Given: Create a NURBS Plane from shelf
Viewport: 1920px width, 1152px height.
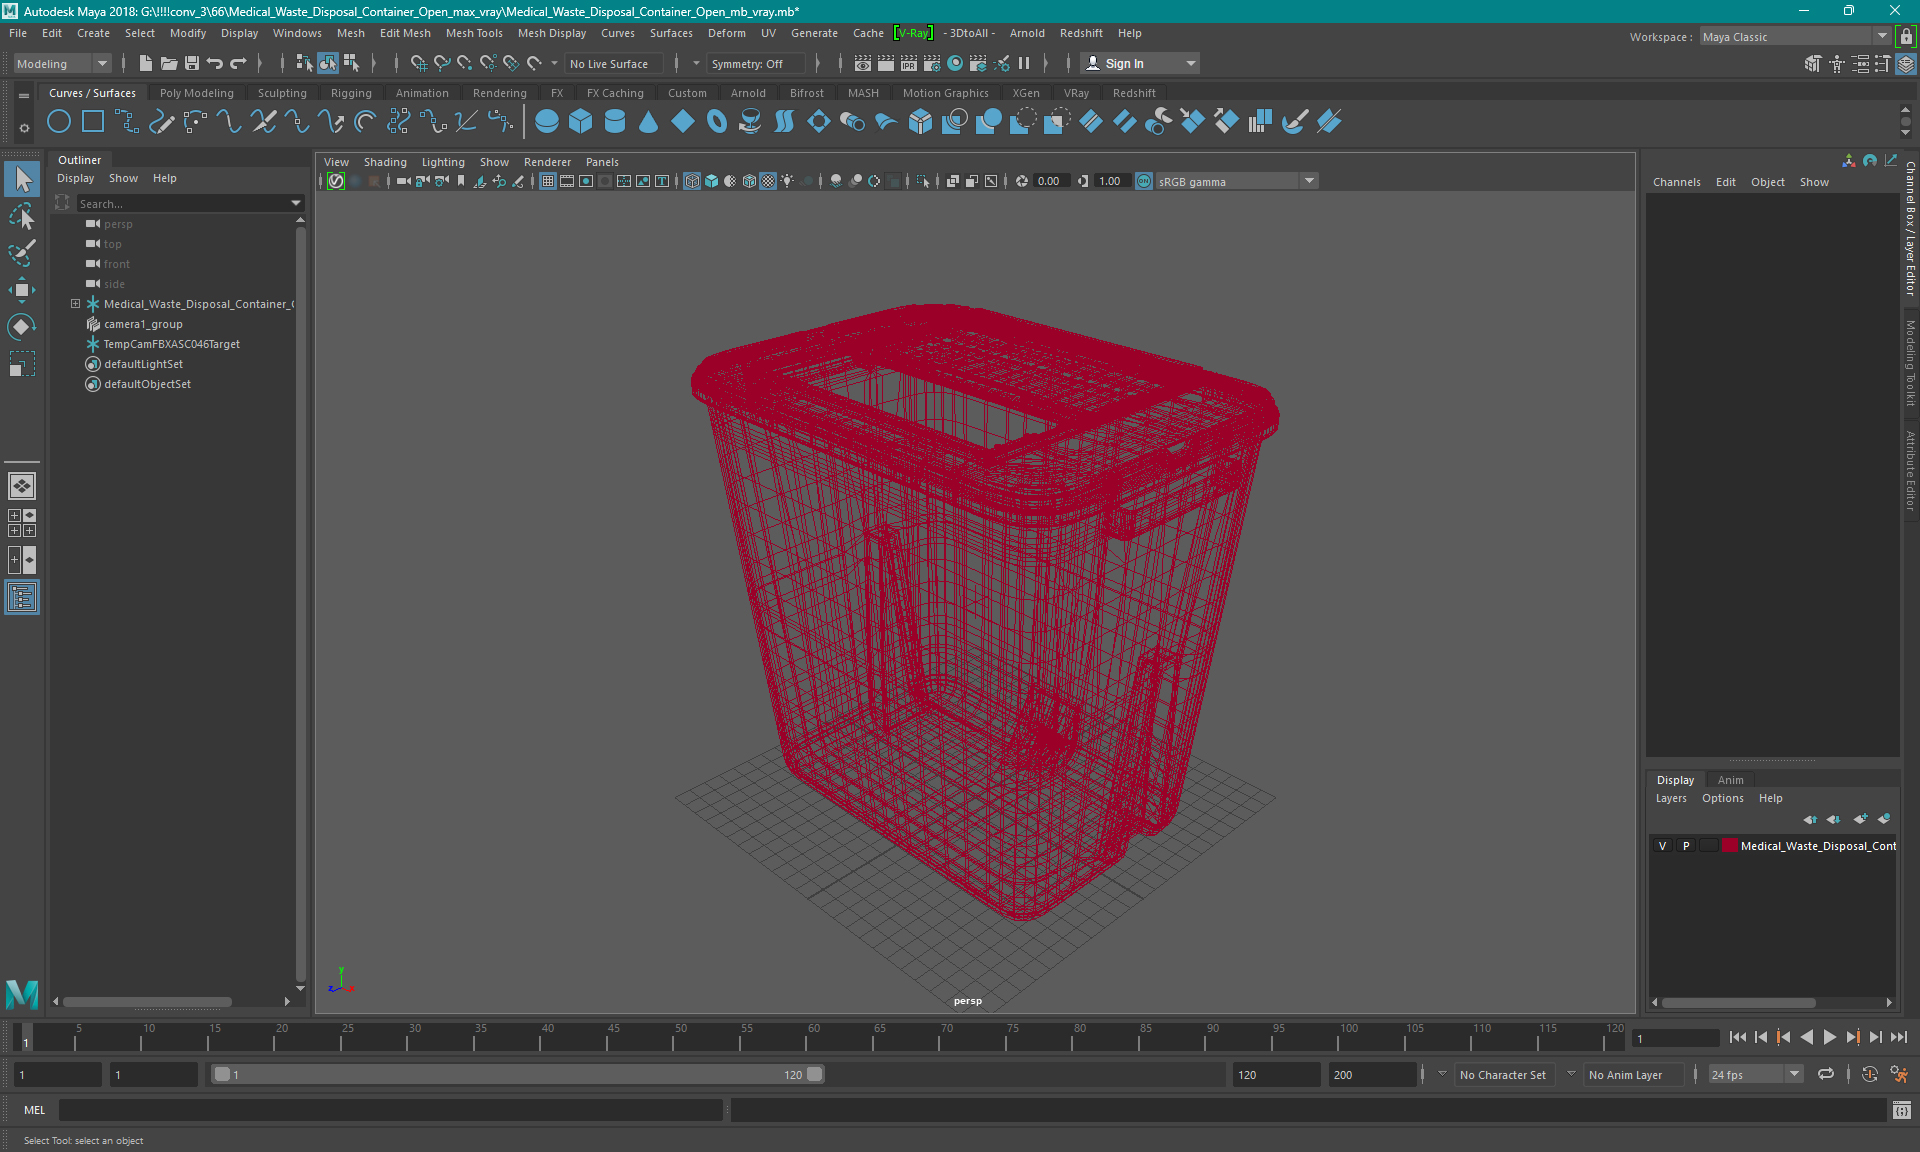Looking at the screenshot, I should [x=683, y=122].
